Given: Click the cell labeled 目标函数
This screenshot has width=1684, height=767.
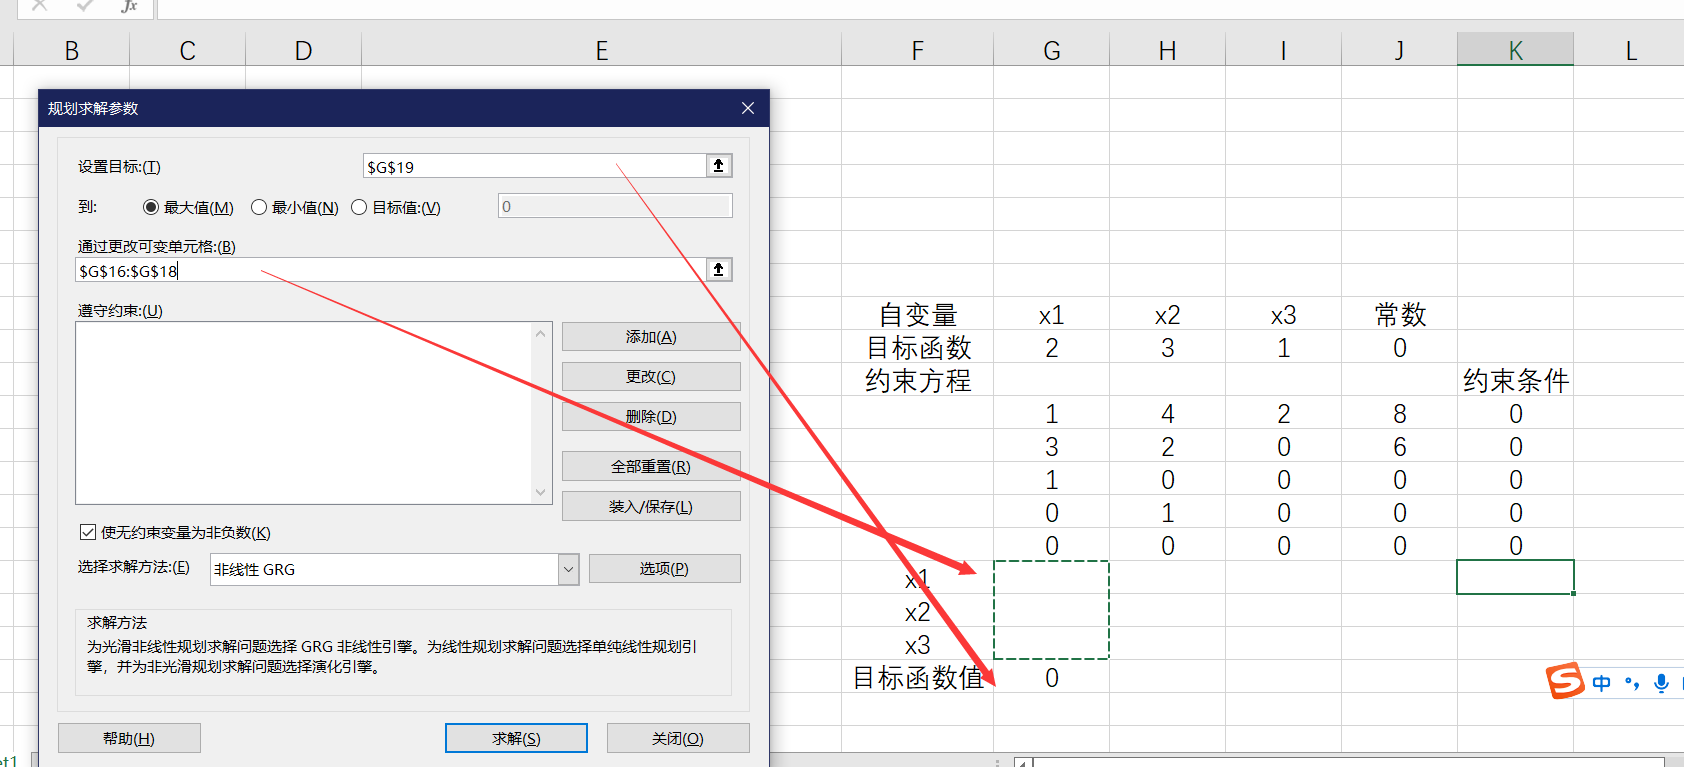Looking at the screenshot, I should (918, 348).
